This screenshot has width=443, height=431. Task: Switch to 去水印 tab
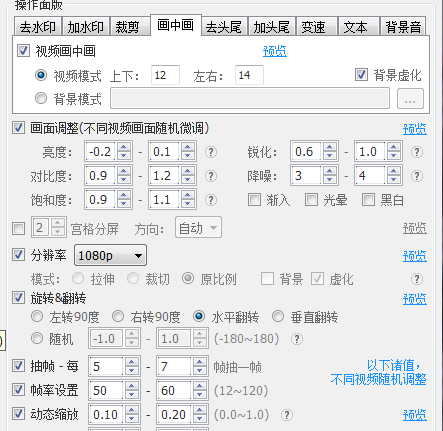[38, 27]
